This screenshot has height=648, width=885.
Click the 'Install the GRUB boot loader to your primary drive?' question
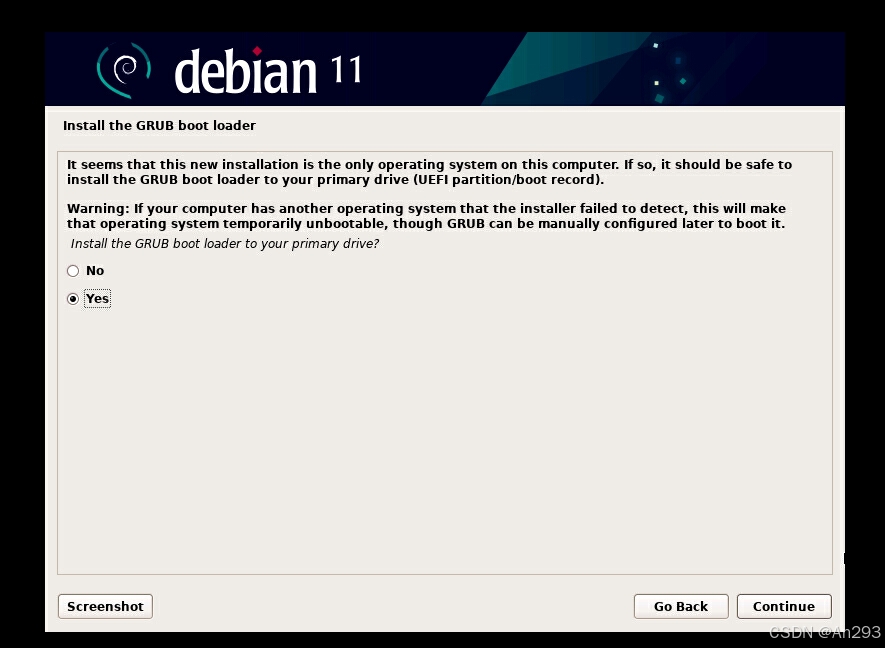(225, 244)
